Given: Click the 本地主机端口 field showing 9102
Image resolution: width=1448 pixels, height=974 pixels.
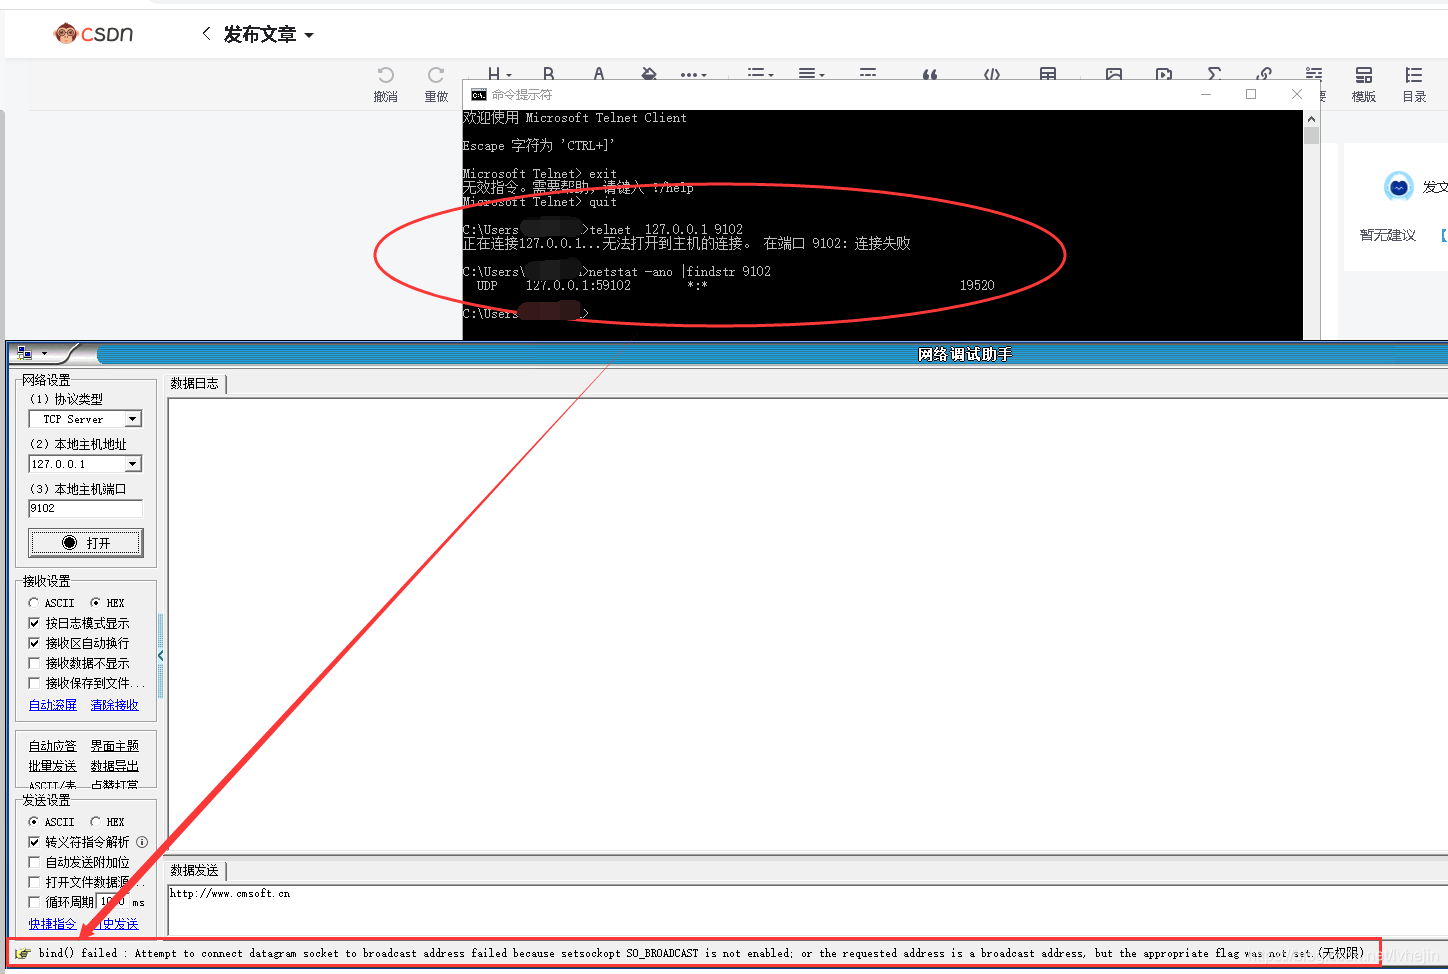Looking at the screenshot, I should pyautogui.click(x=86, y=508).
